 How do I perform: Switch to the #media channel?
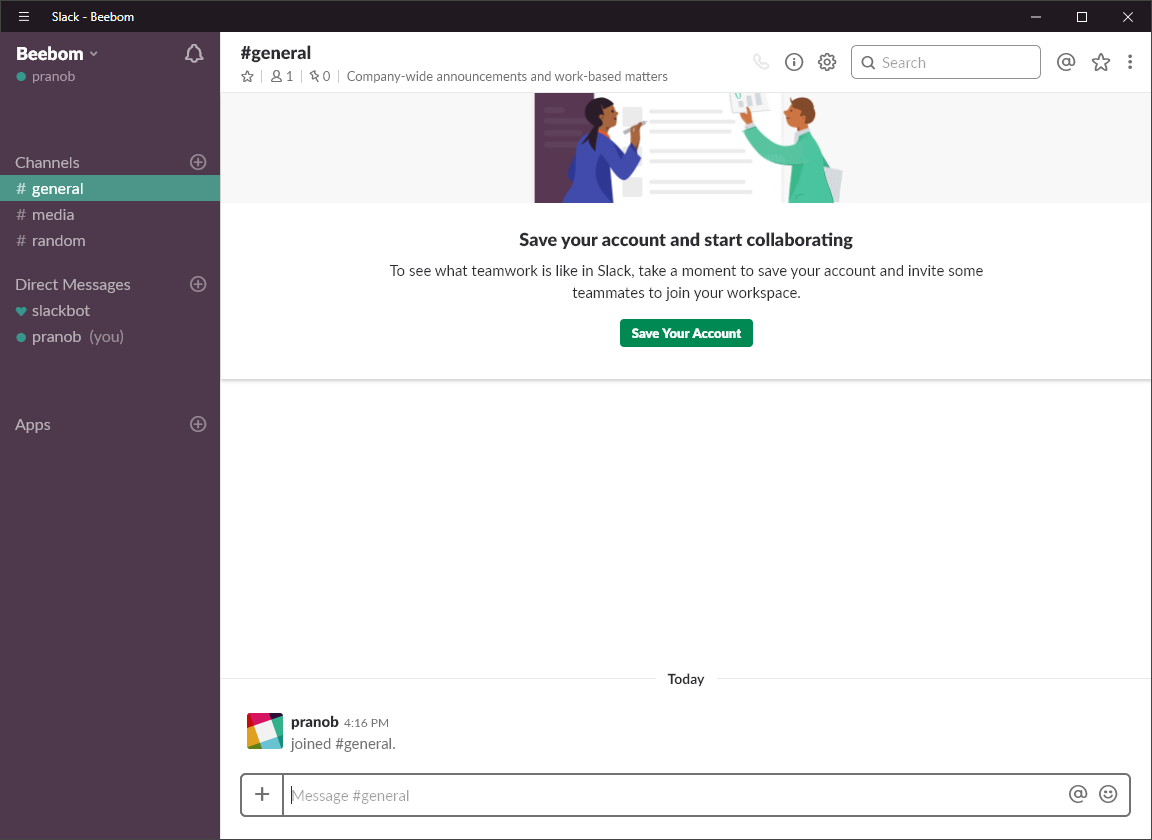tap(110, 215)
